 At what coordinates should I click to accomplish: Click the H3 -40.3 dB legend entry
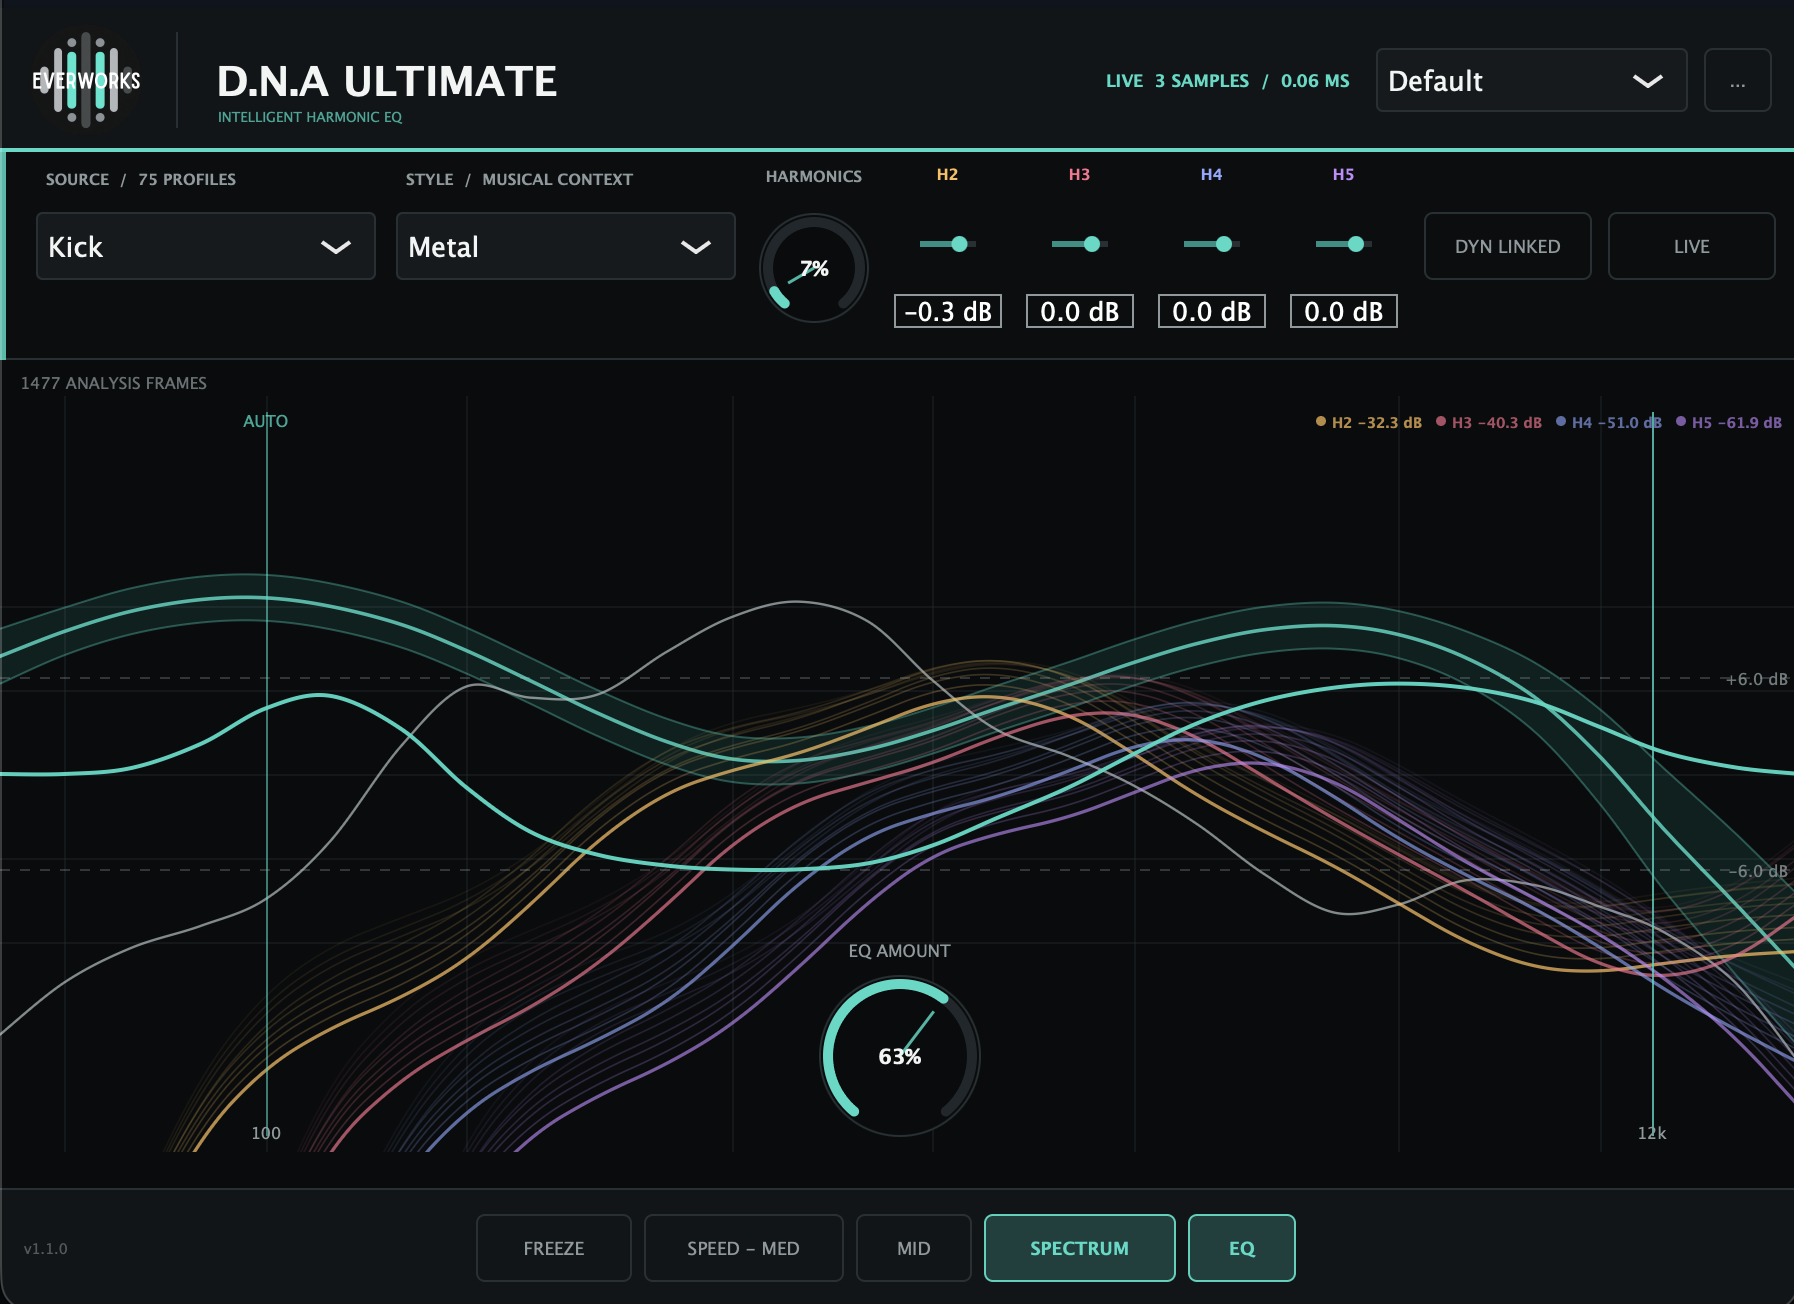1488,422
